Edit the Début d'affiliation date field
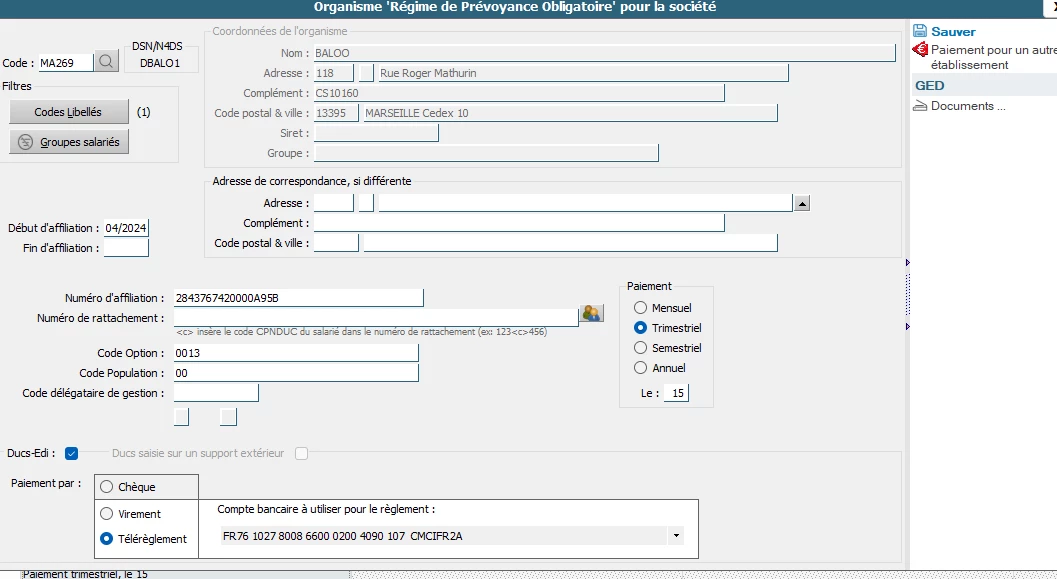1057x579 pixels. click(125, 228)
